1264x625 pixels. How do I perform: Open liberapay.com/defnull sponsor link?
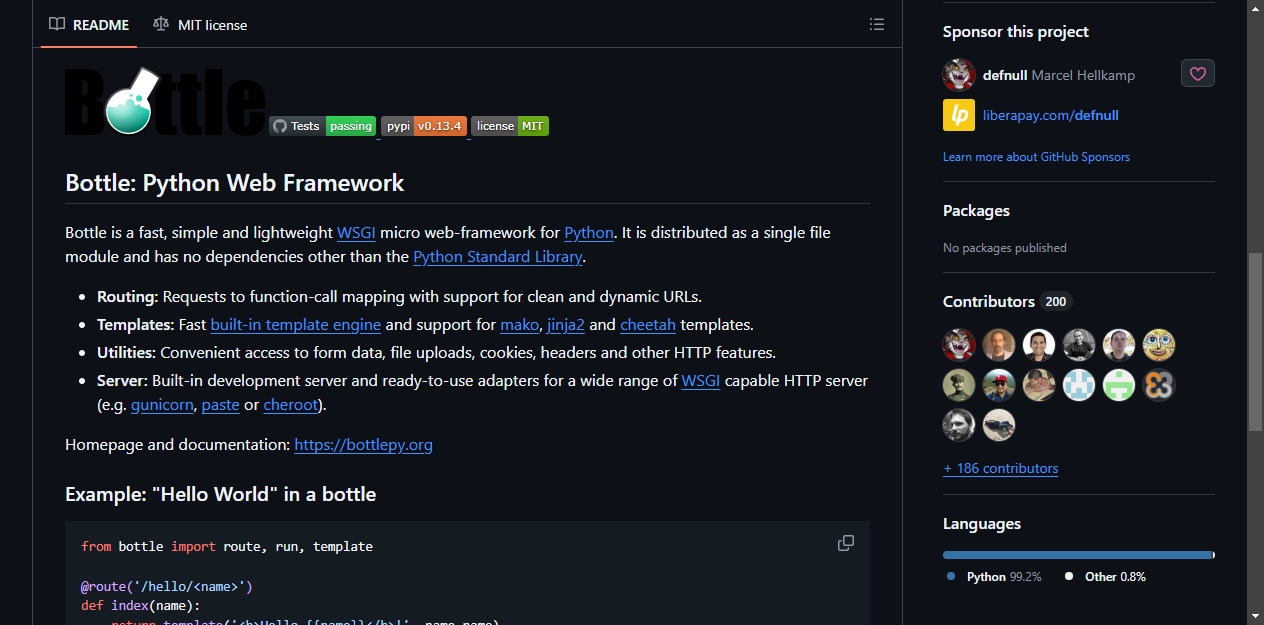click(1051, 115)
